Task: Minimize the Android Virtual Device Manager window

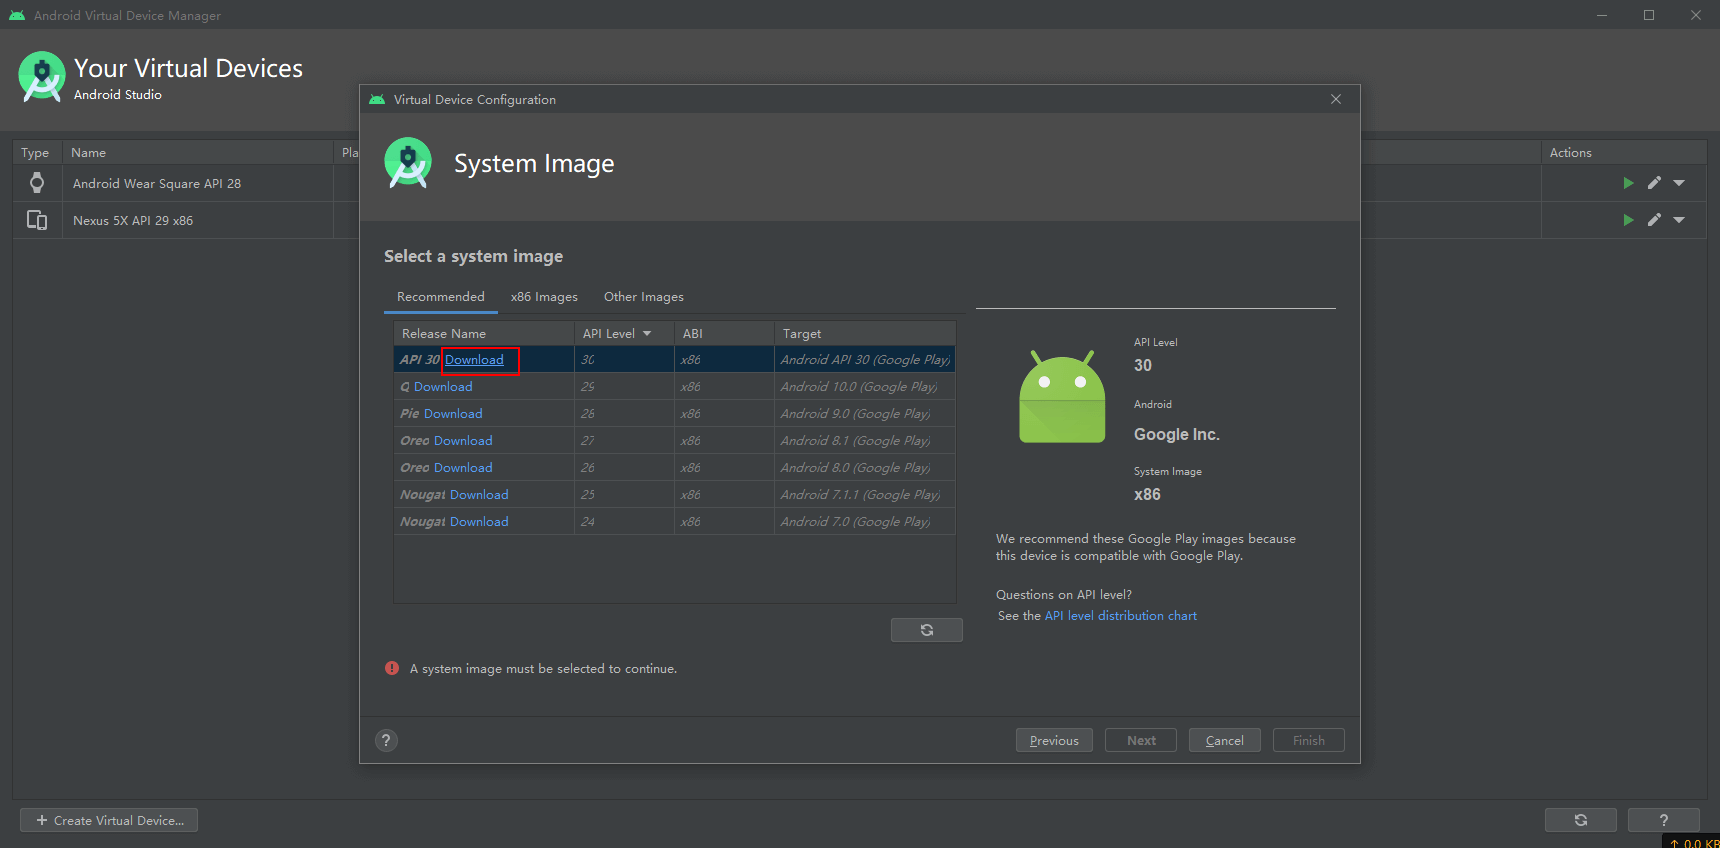Action: (1602, 15)
